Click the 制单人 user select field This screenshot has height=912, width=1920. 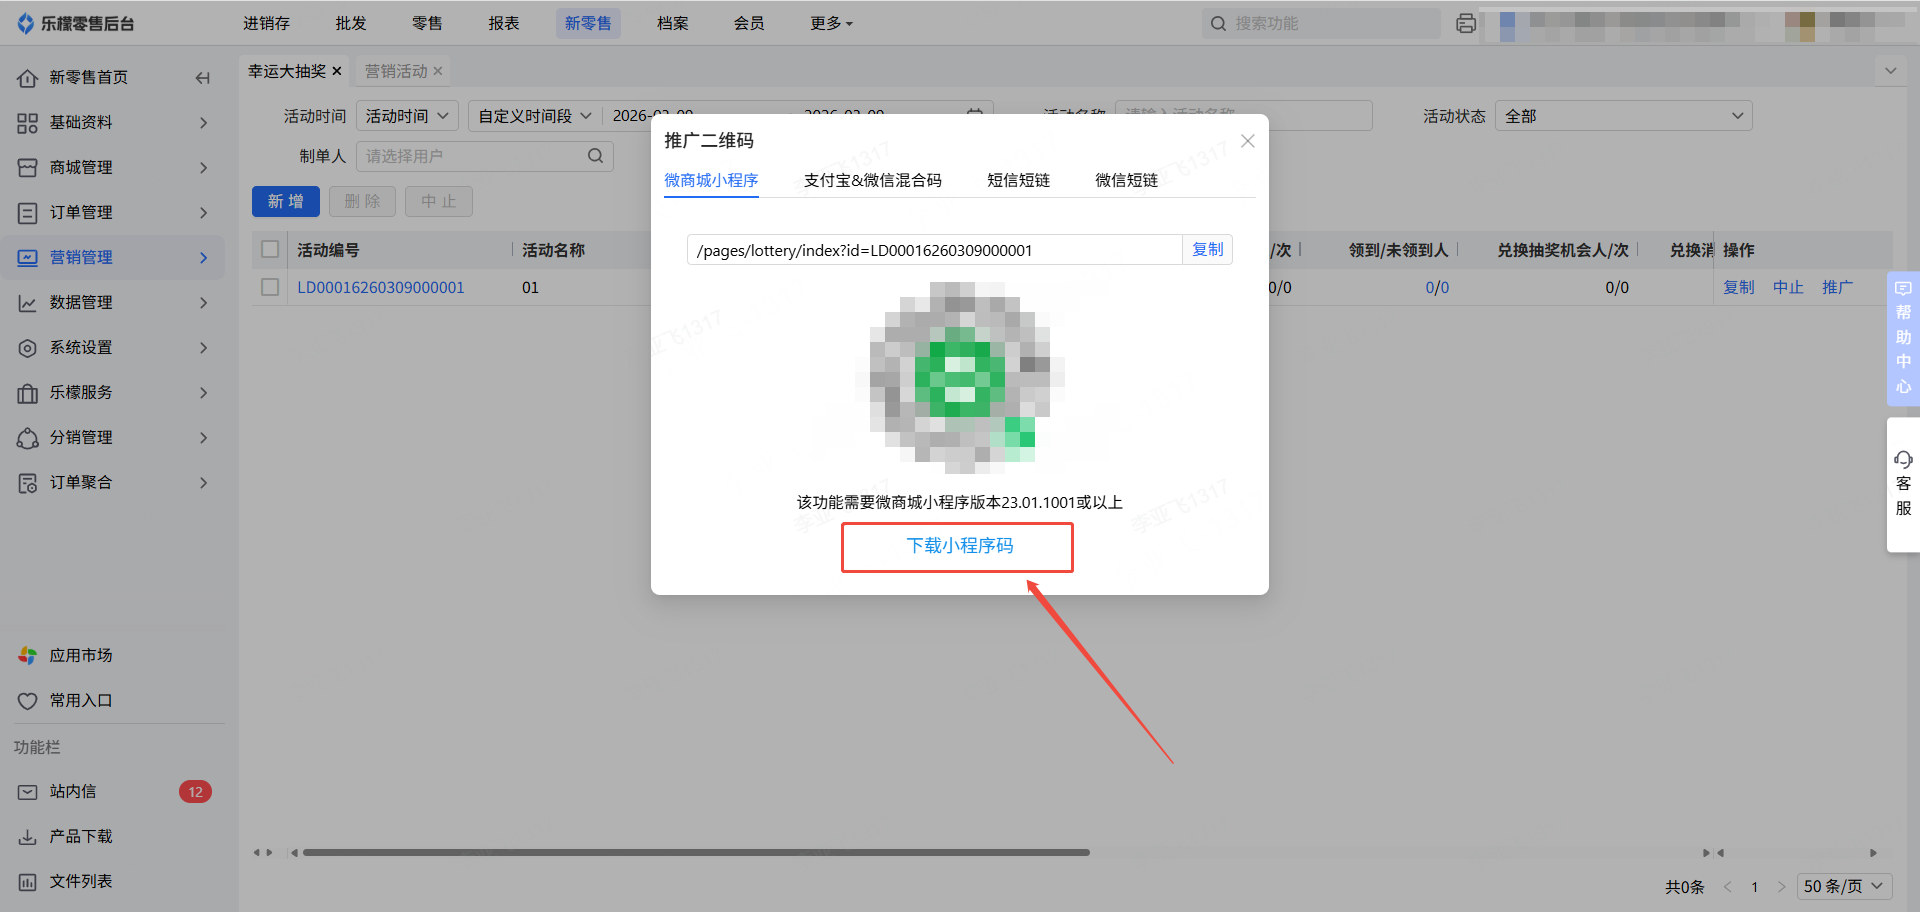485,156
